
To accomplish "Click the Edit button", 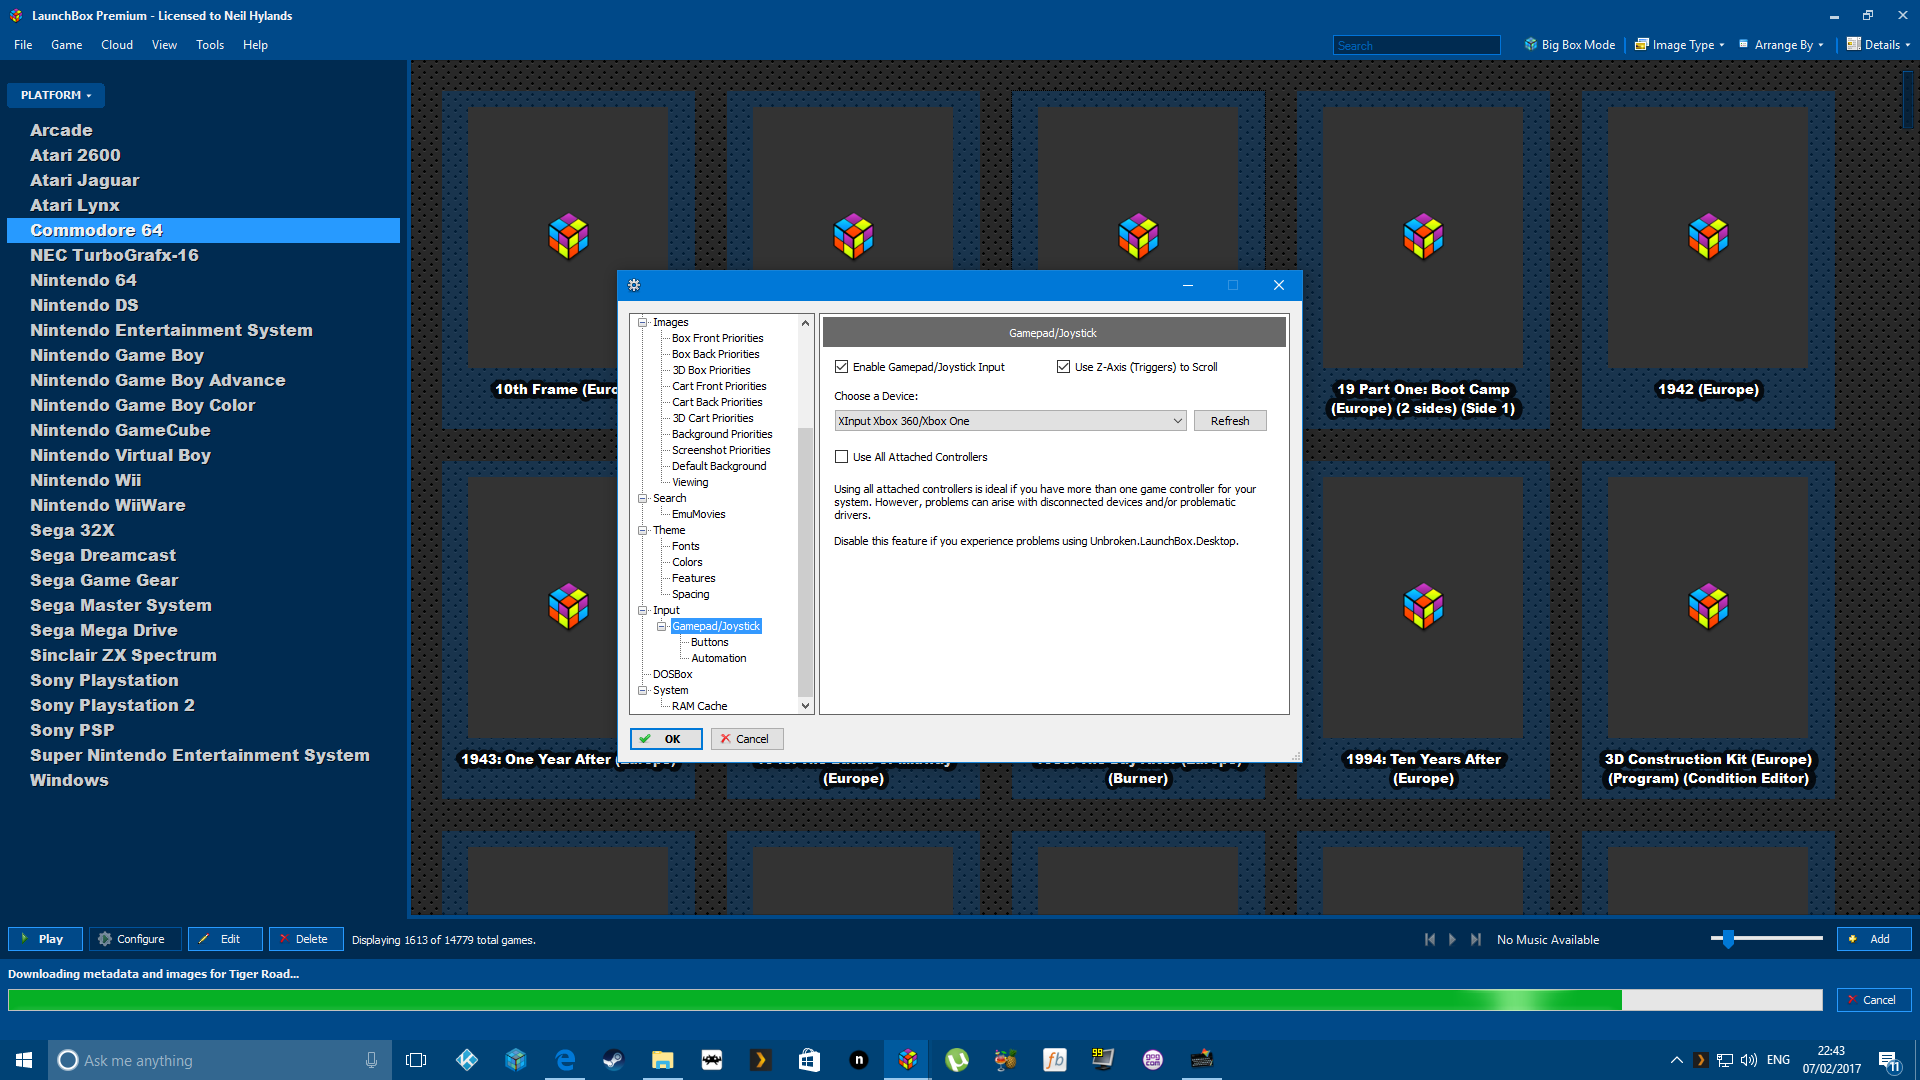I will click(x=225, y=939).
